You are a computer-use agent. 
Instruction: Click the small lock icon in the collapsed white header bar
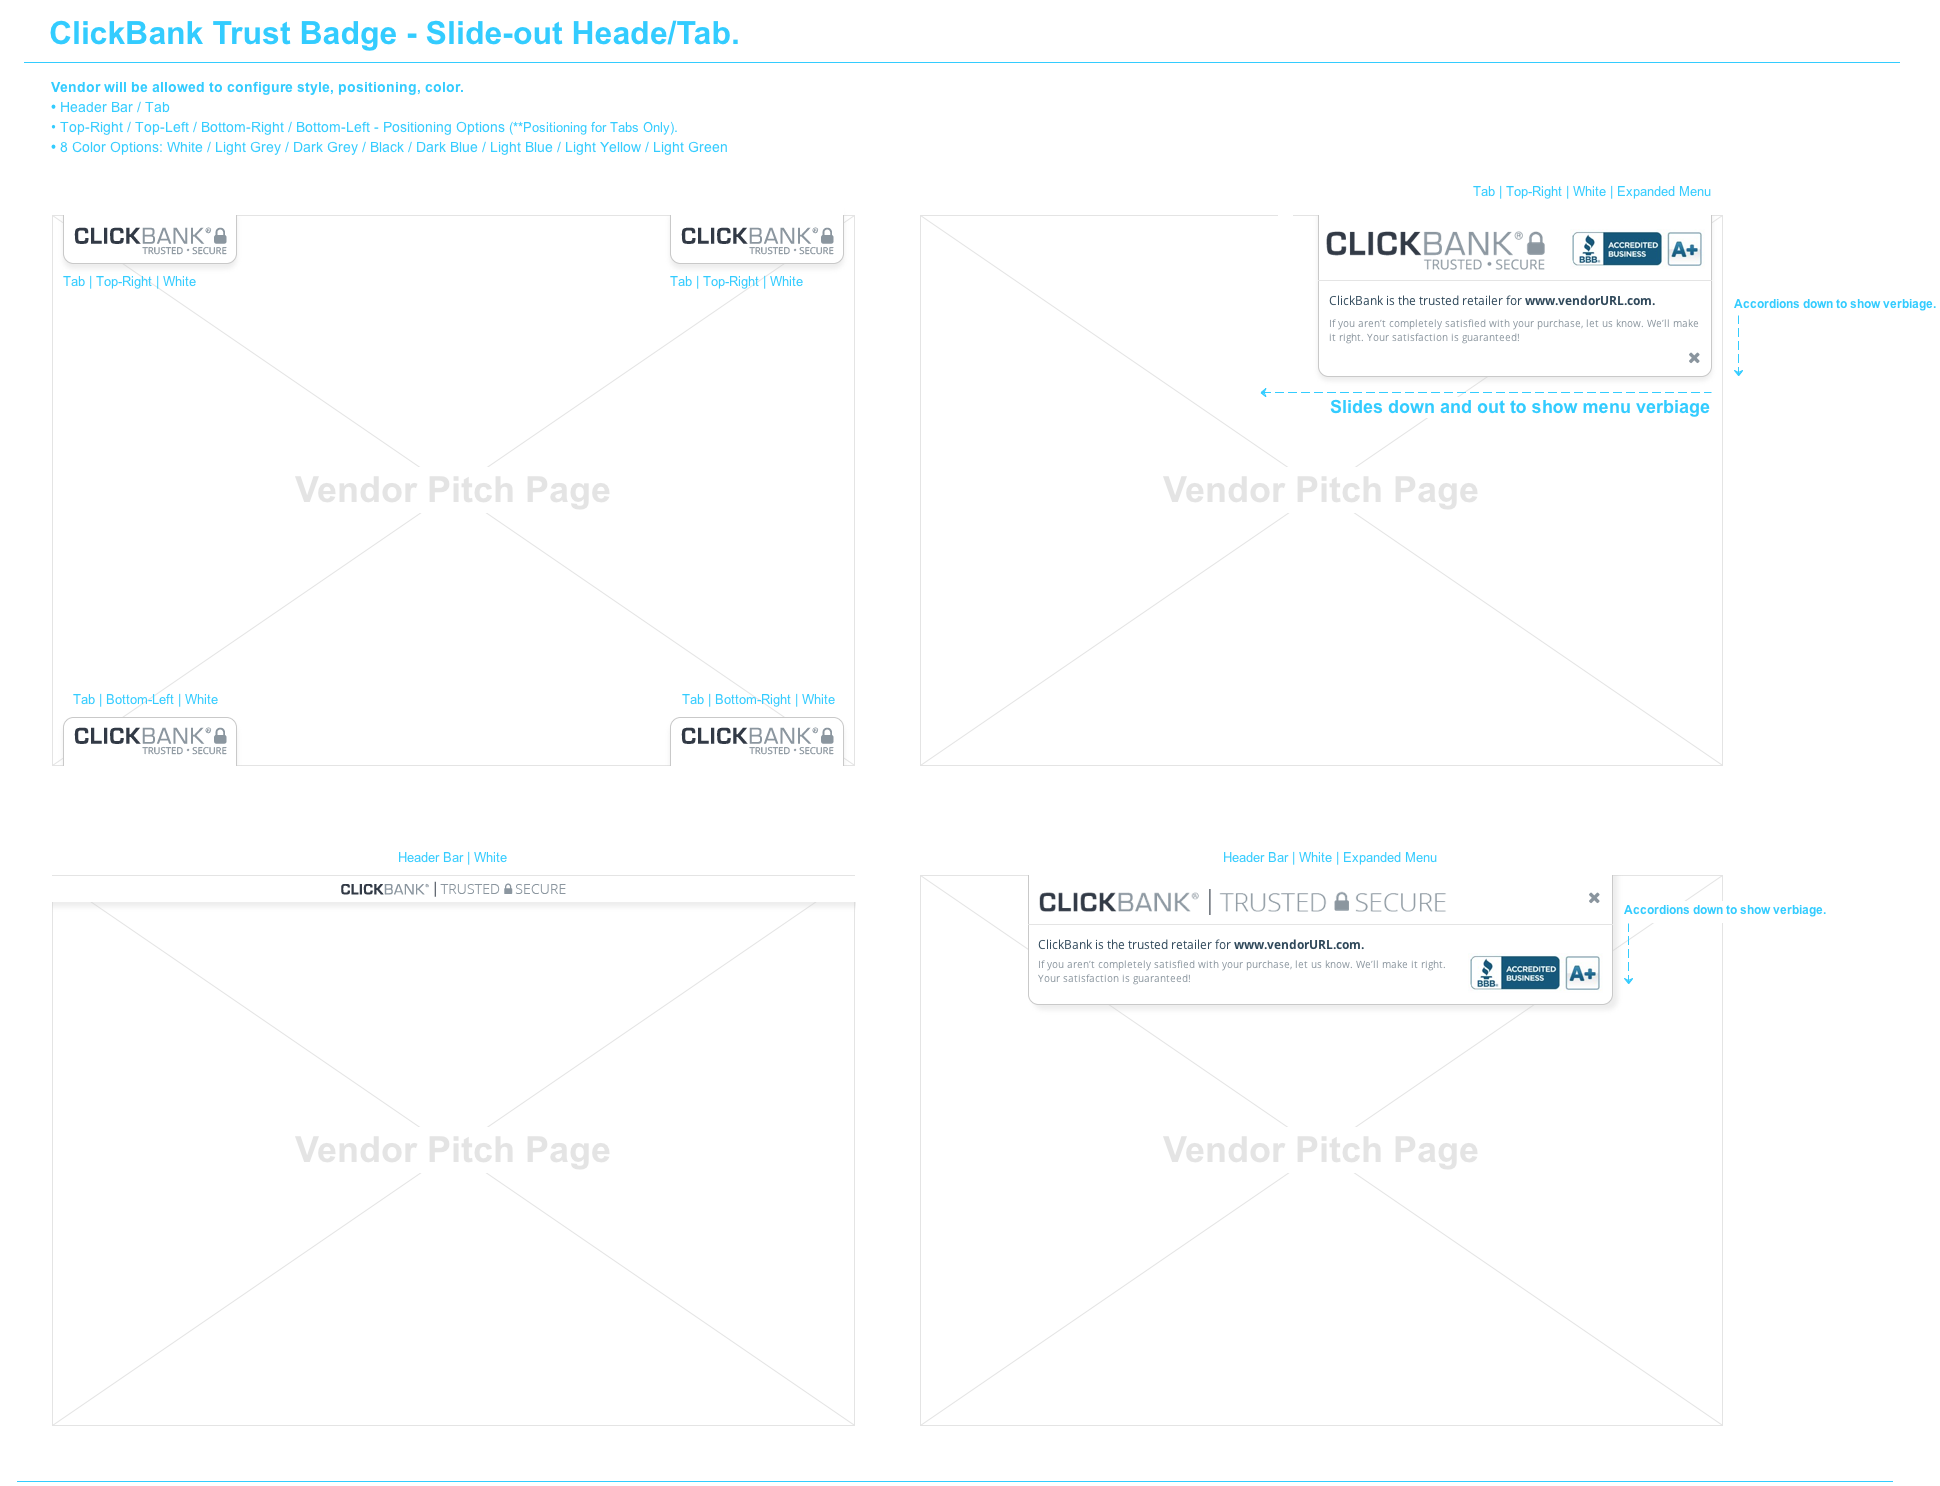tap(508, 889)
